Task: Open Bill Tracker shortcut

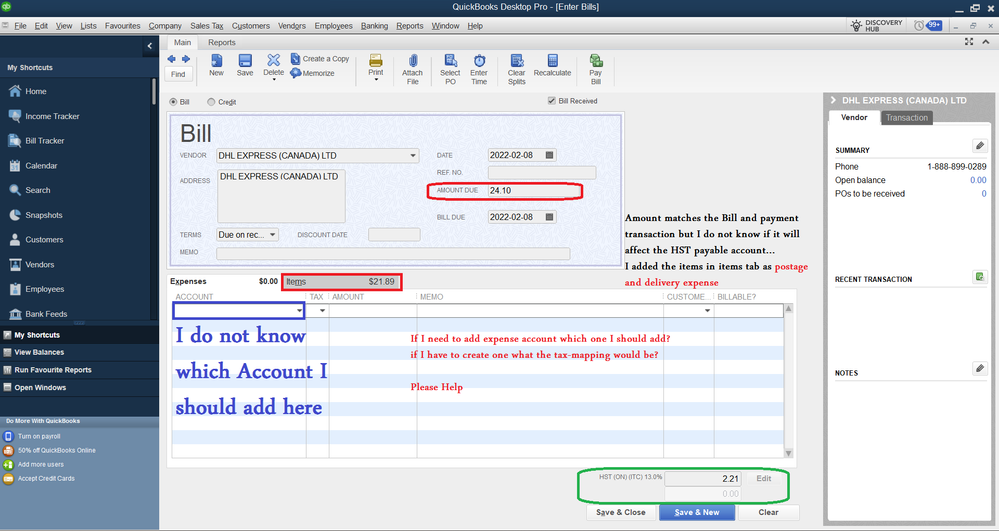Action: (x=37, y=141)
